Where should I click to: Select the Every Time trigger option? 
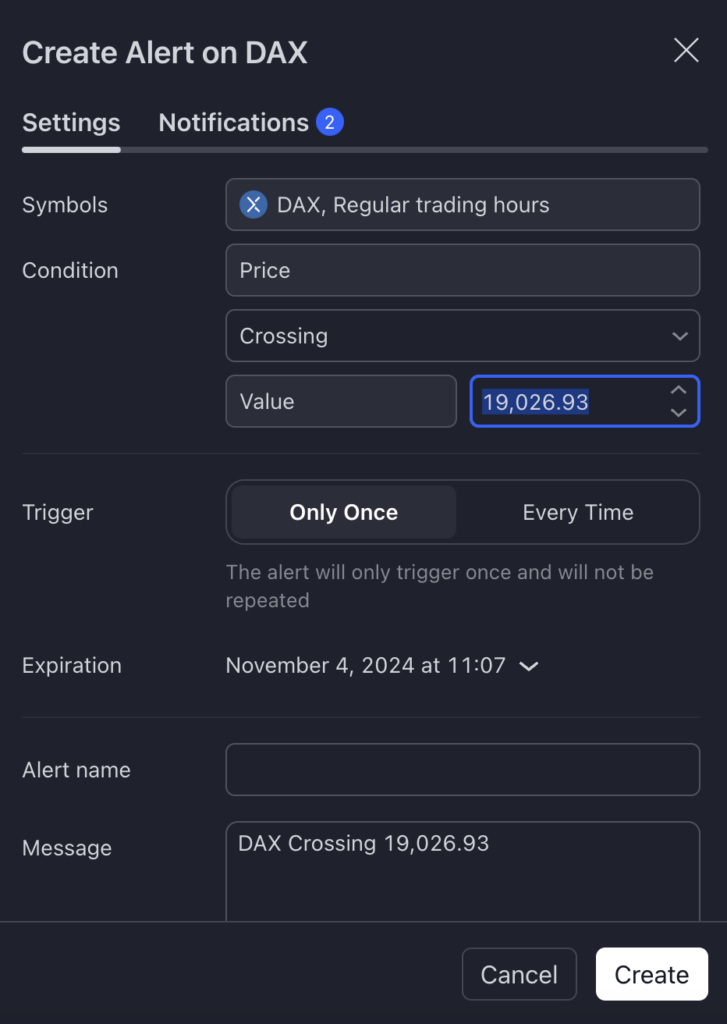pyautogui.click(x=578, y=512)
